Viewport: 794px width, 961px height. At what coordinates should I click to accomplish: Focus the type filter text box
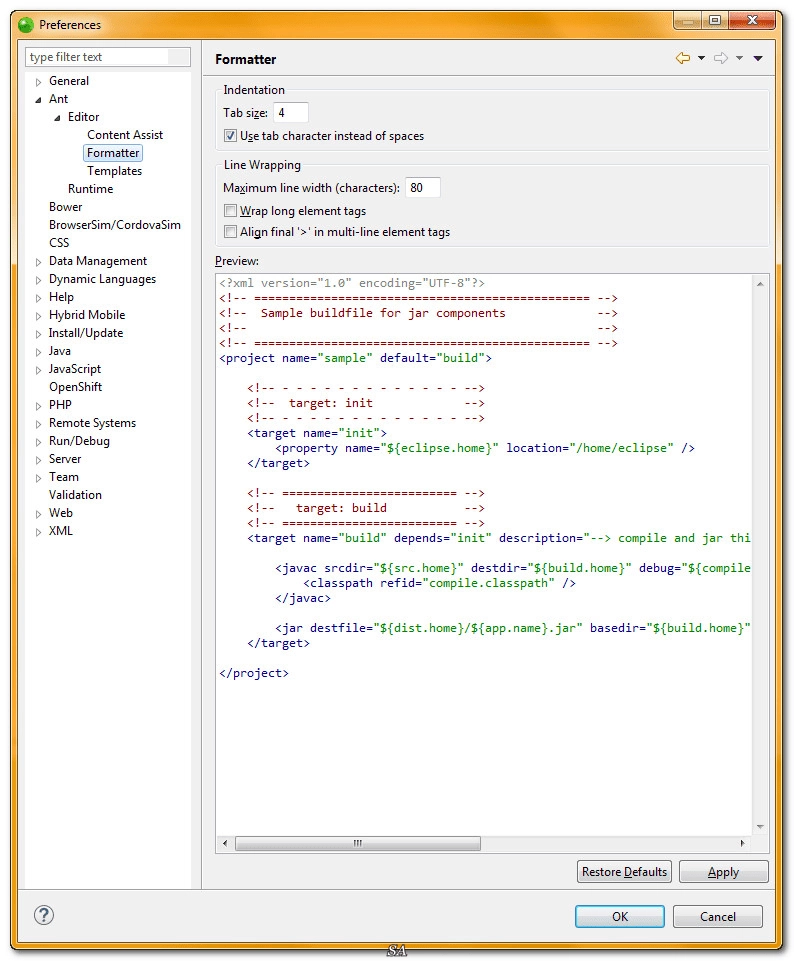tap(108, 57)
